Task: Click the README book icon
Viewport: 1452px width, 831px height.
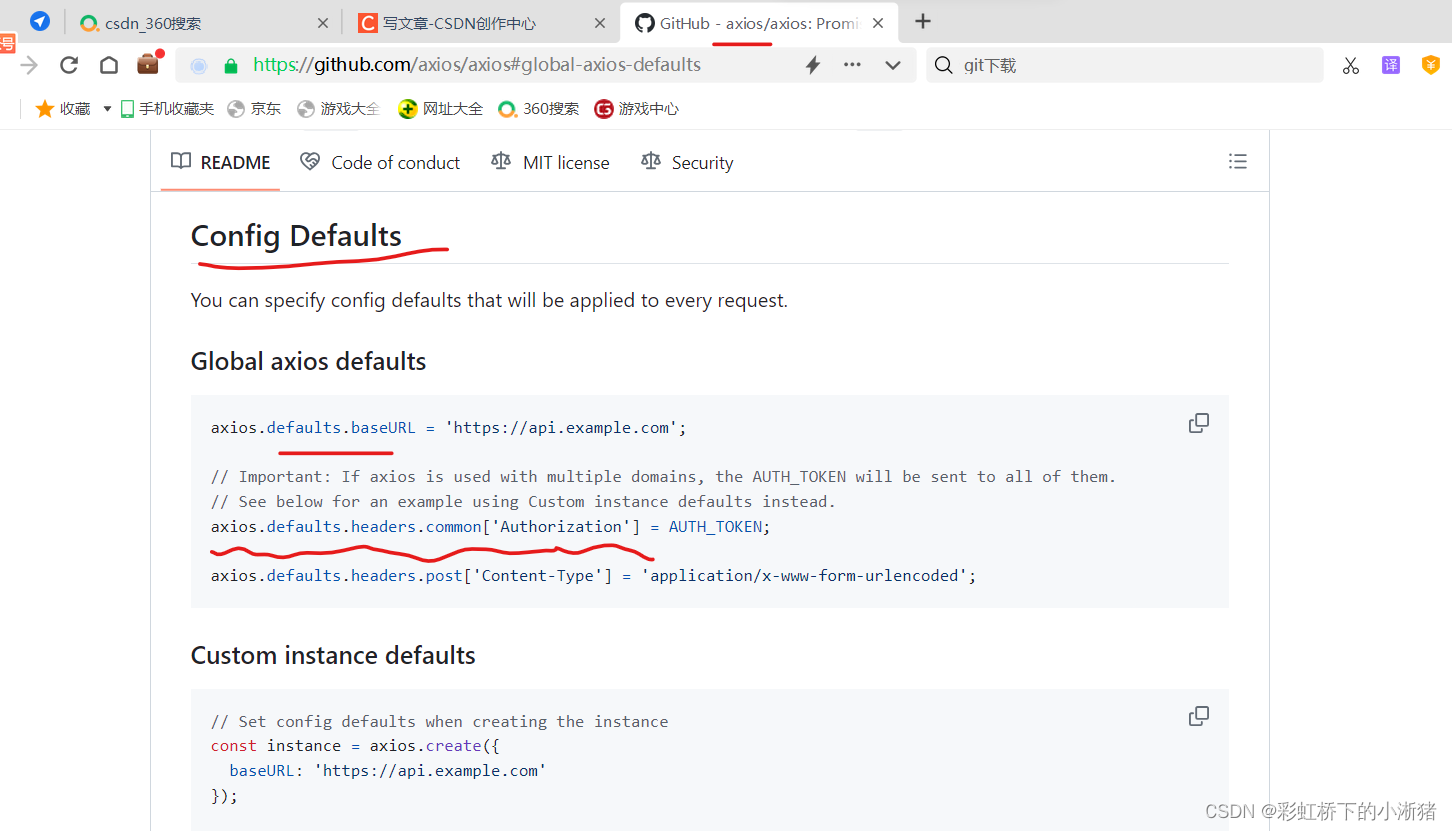Action: click(180, 161)
